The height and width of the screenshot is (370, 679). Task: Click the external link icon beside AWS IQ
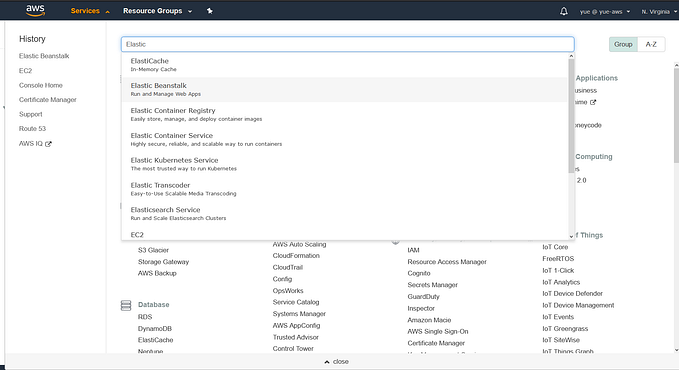pos(48,144)
